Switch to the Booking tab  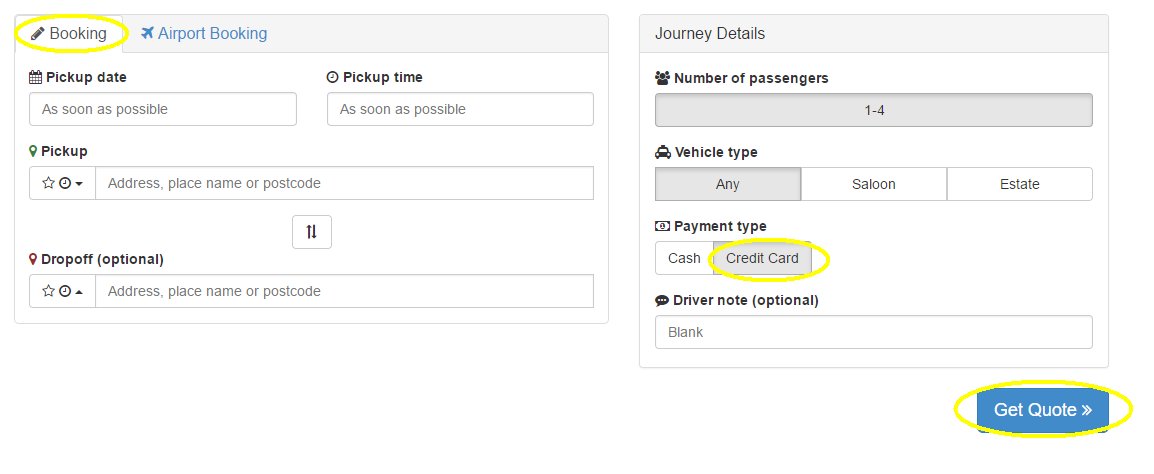point(69,33)
